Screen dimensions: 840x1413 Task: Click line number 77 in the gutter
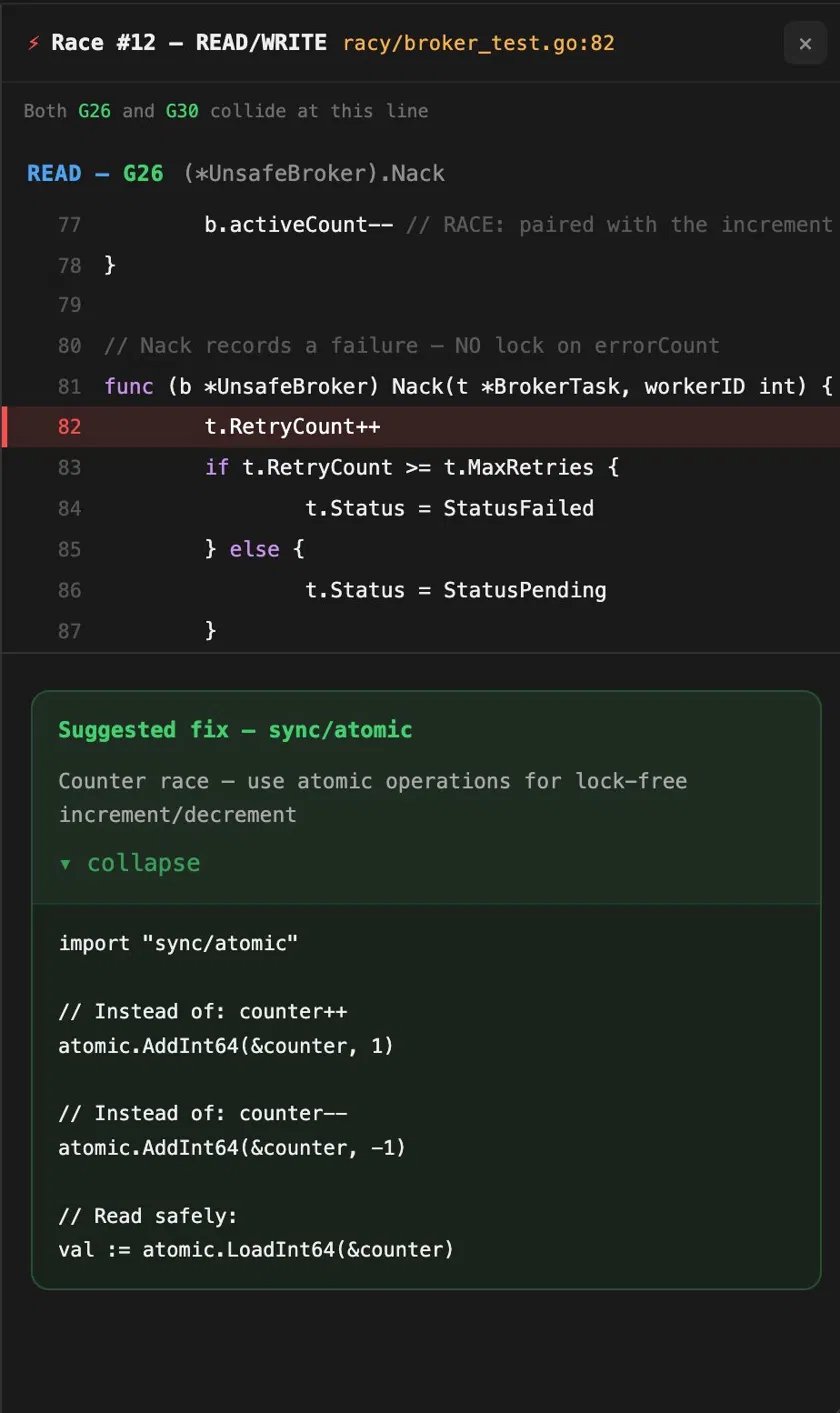[x=69, y=224]
